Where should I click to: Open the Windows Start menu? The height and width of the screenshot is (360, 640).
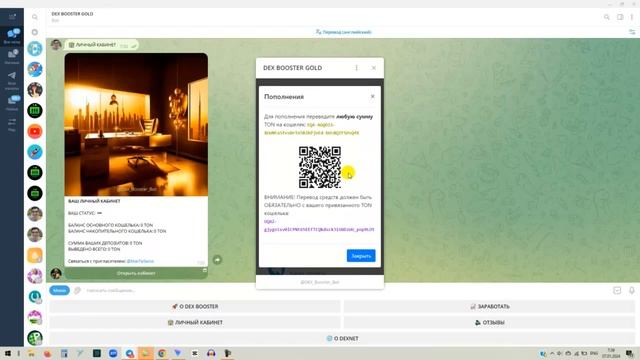pos(7,353)
